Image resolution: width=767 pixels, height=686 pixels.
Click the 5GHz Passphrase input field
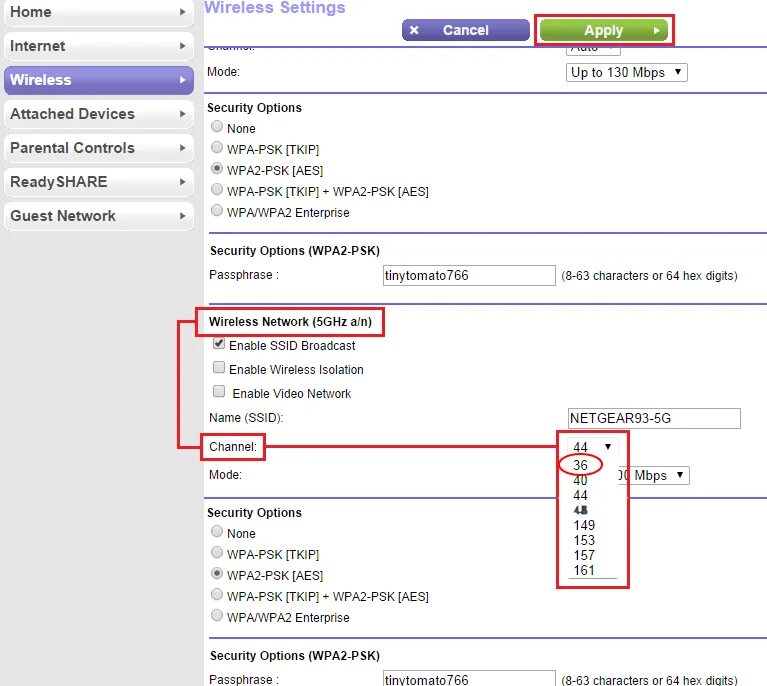point(469,679)
